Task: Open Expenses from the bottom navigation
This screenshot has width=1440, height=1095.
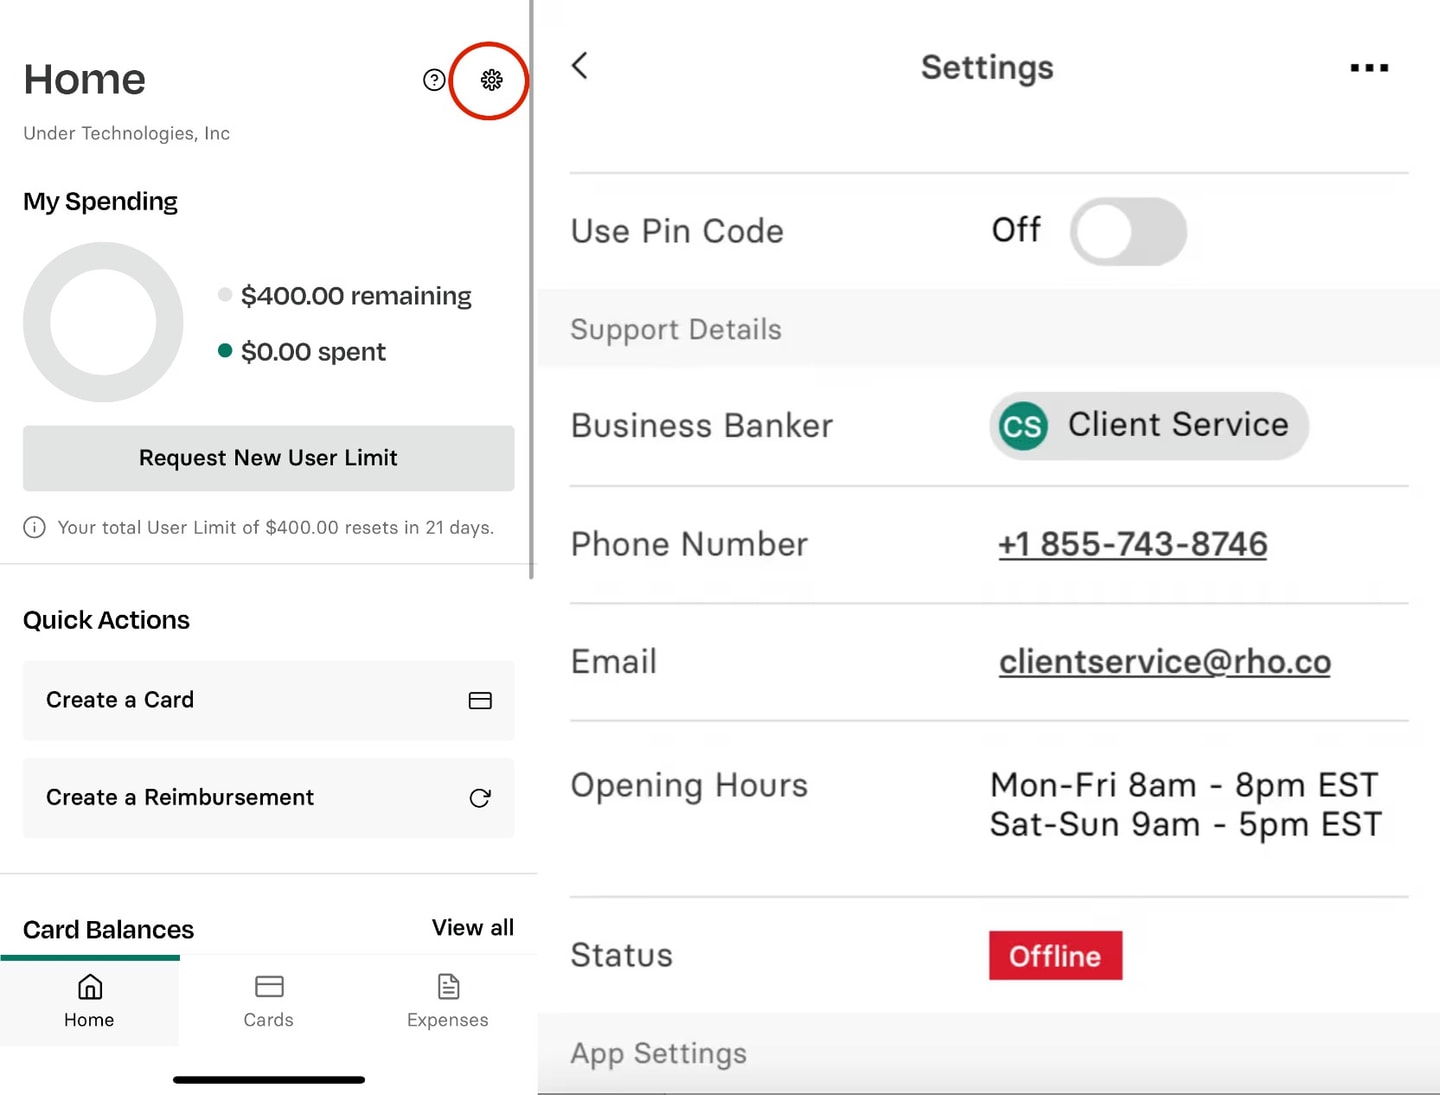Action: (x=447, y=1000)
